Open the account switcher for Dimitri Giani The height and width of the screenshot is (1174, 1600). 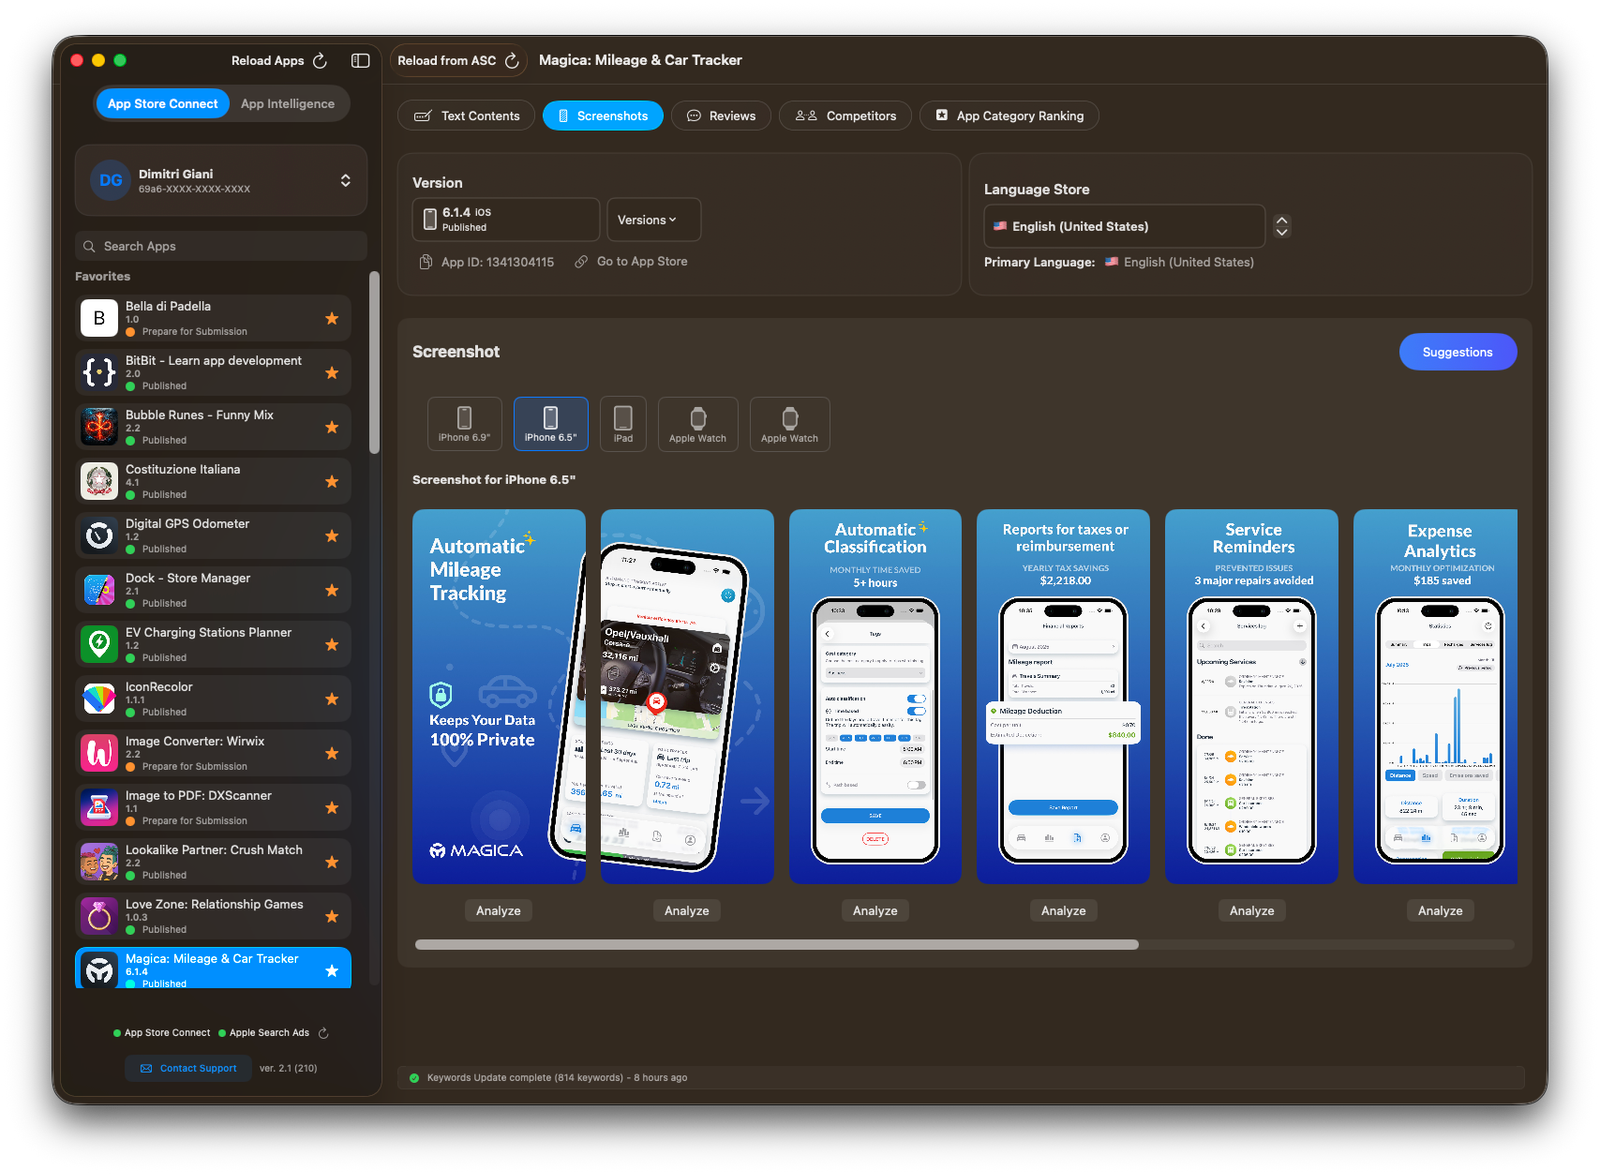344,180
